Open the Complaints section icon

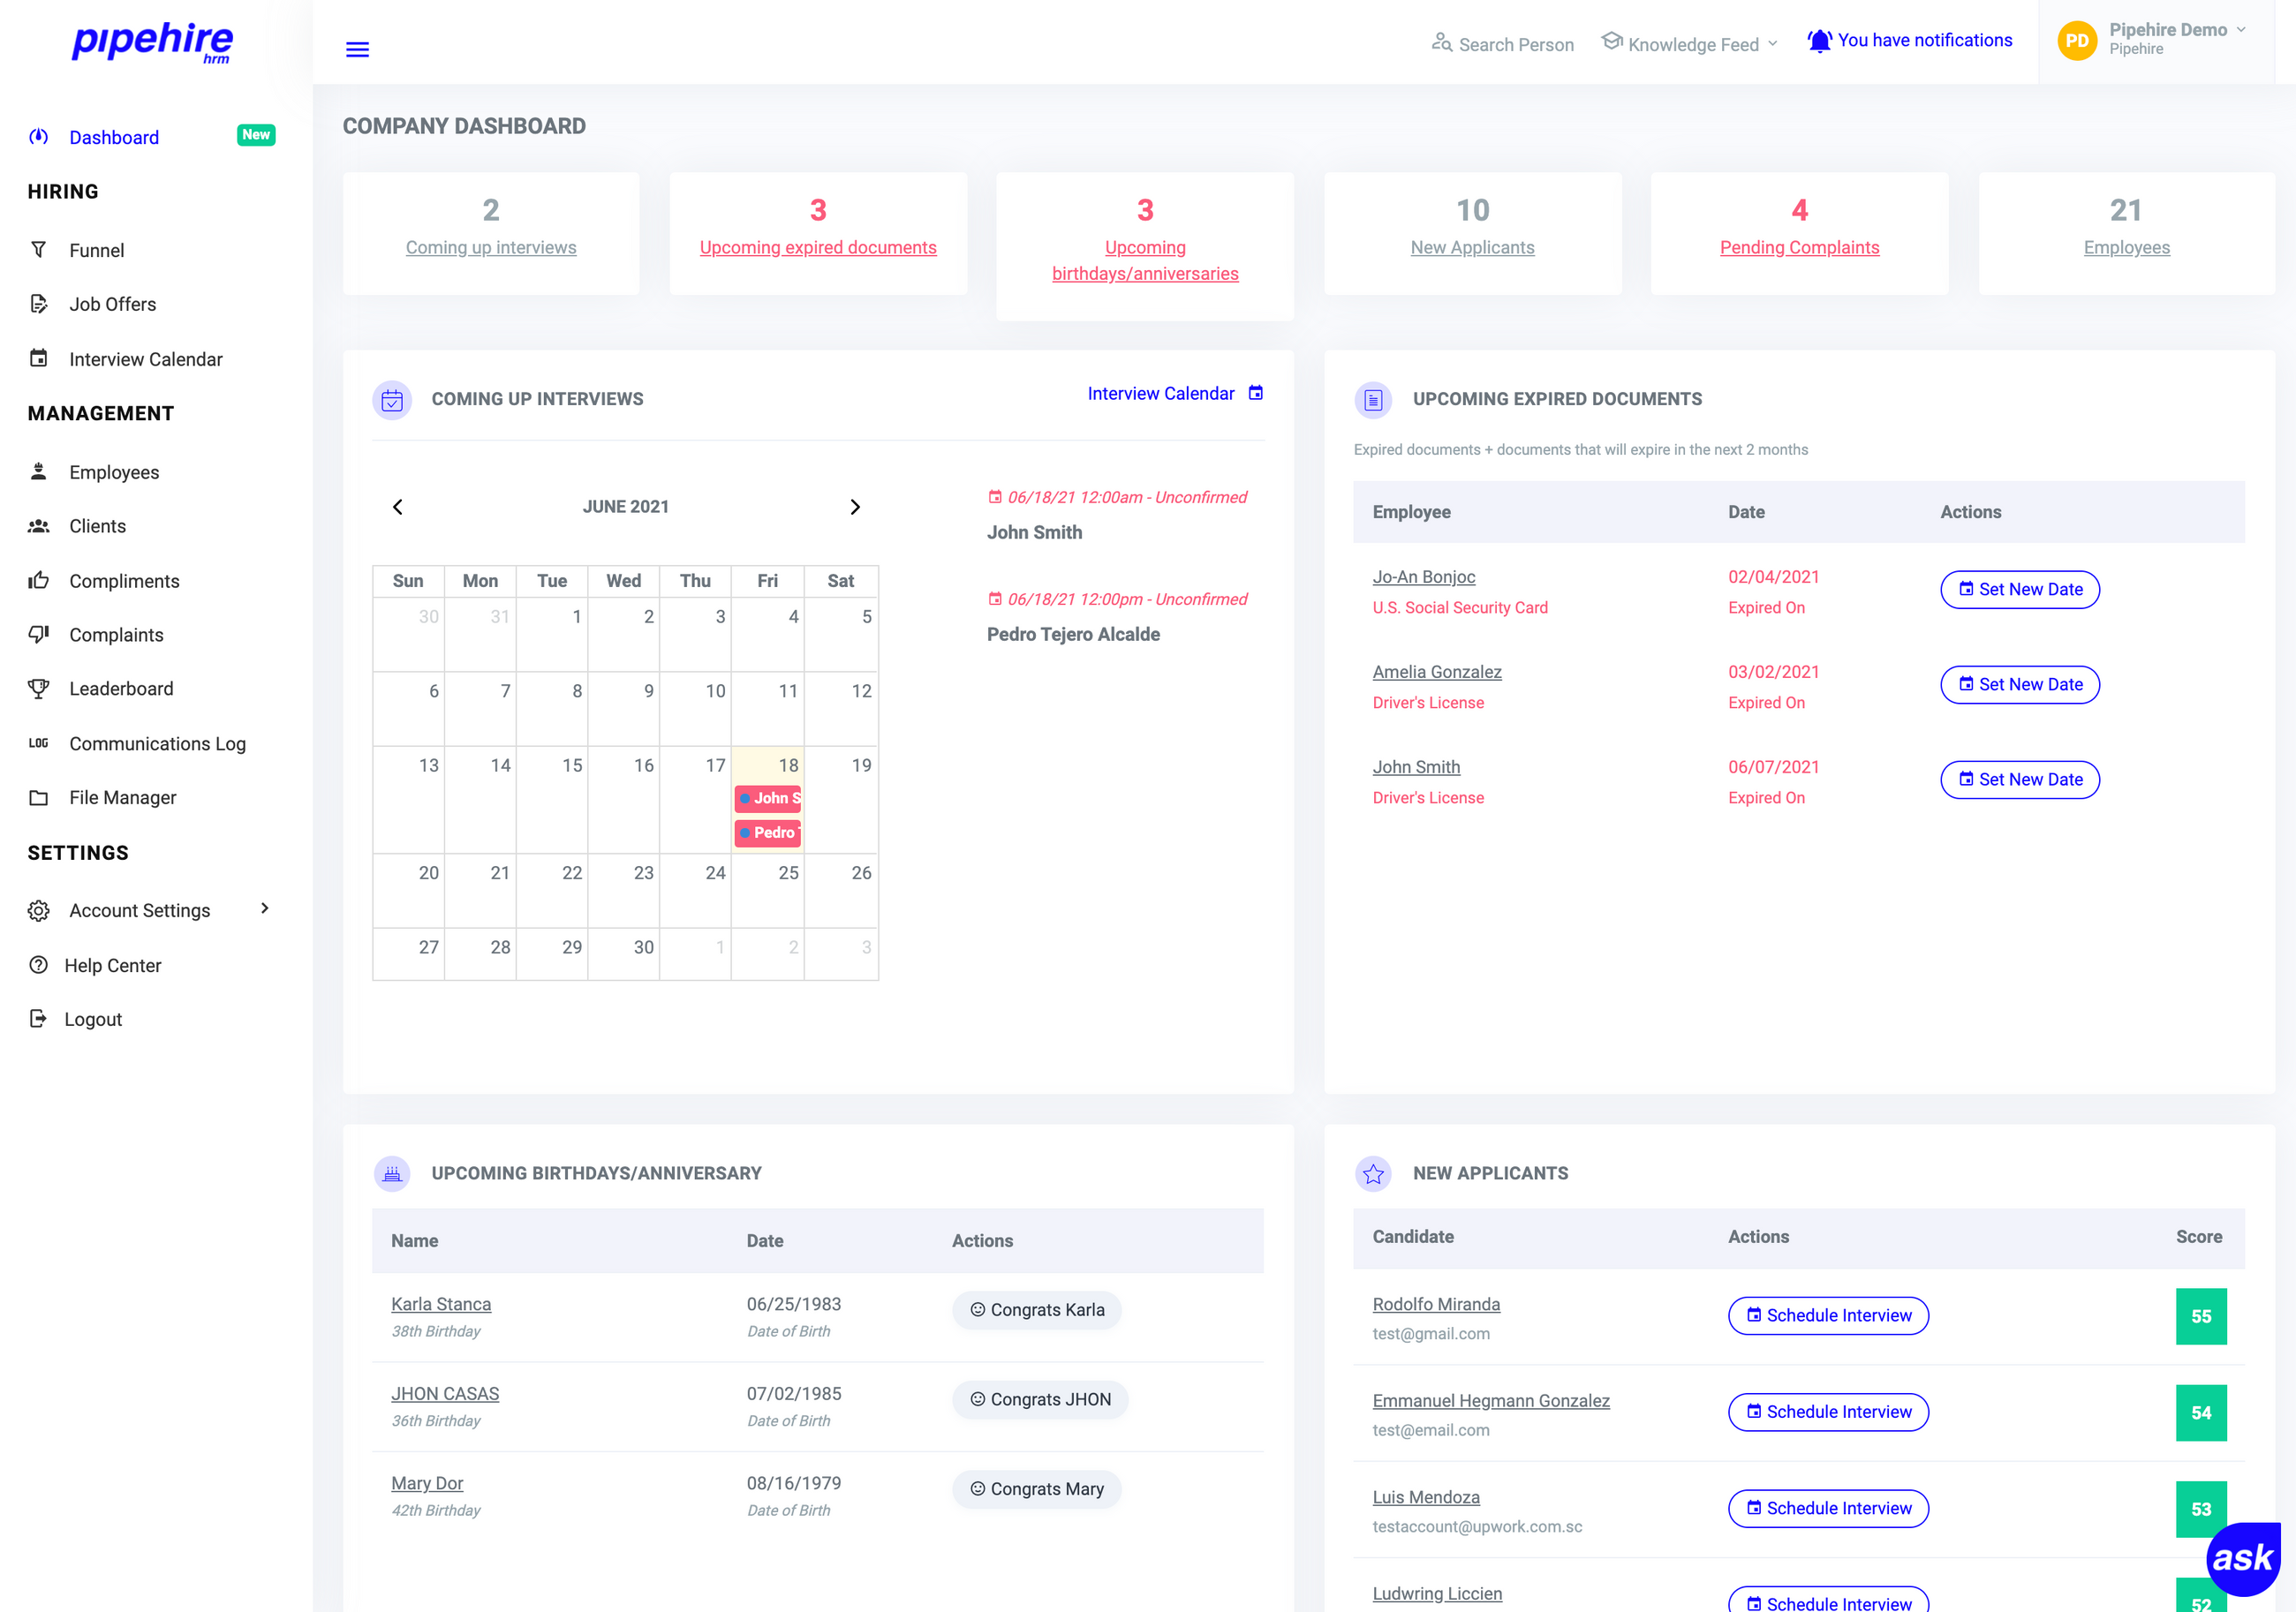click(x=39, y=634)
